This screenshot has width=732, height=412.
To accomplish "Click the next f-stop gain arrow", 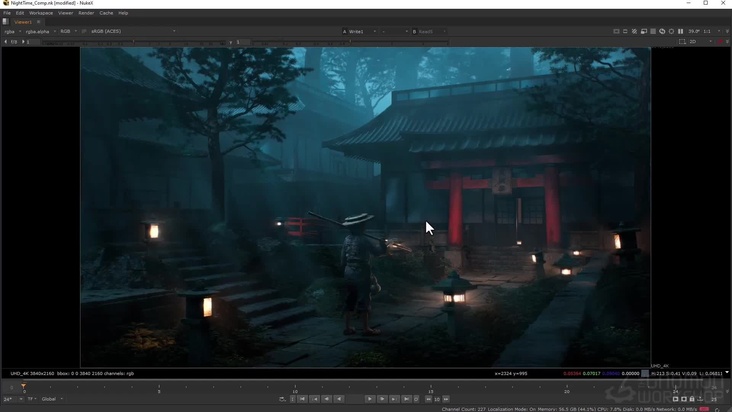I will [x=23, y=42].
